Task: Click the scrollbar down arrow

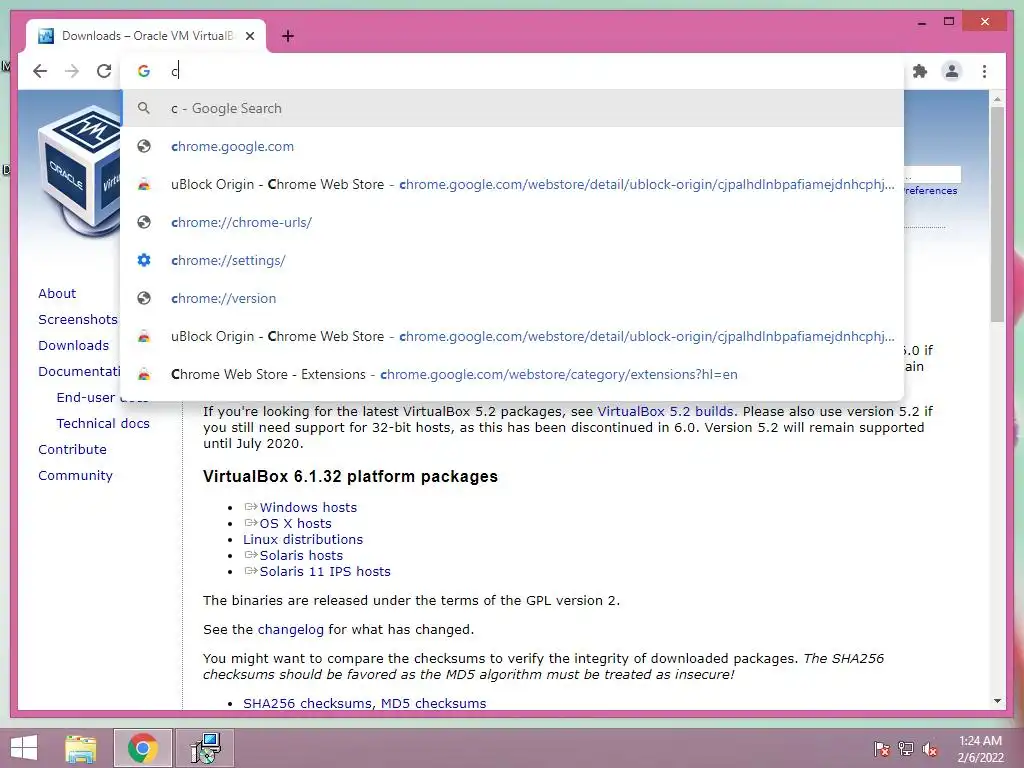Action: (x=997, y=701)
